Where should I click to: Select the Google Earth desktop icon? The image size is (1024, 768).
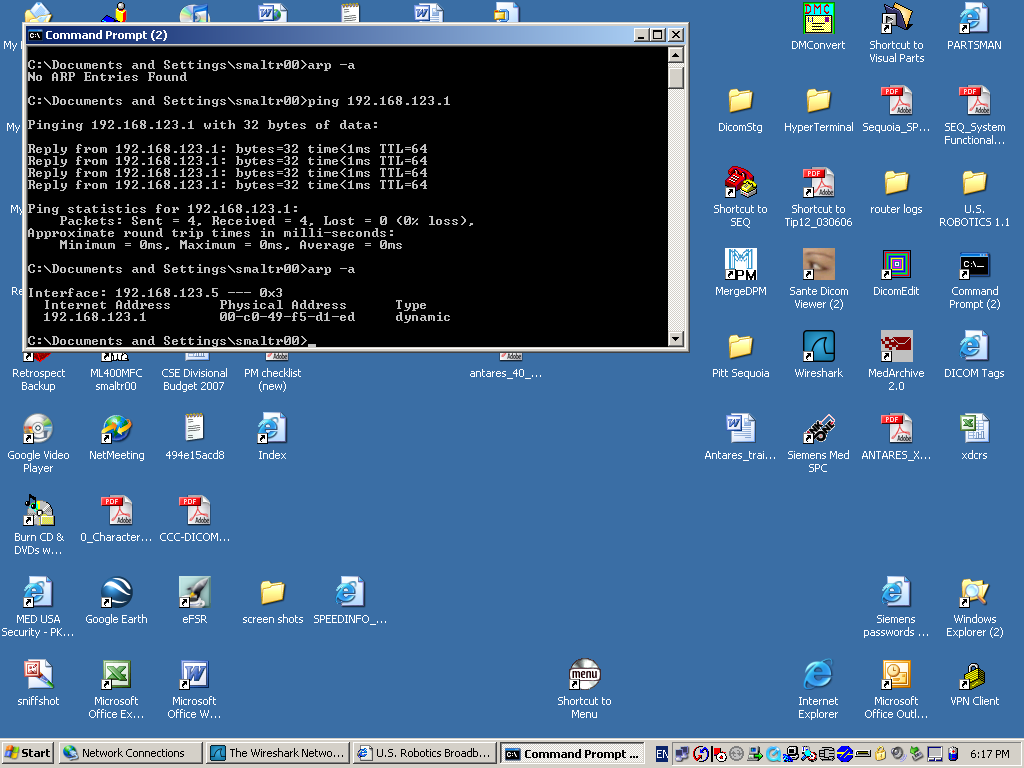point(116,593)
